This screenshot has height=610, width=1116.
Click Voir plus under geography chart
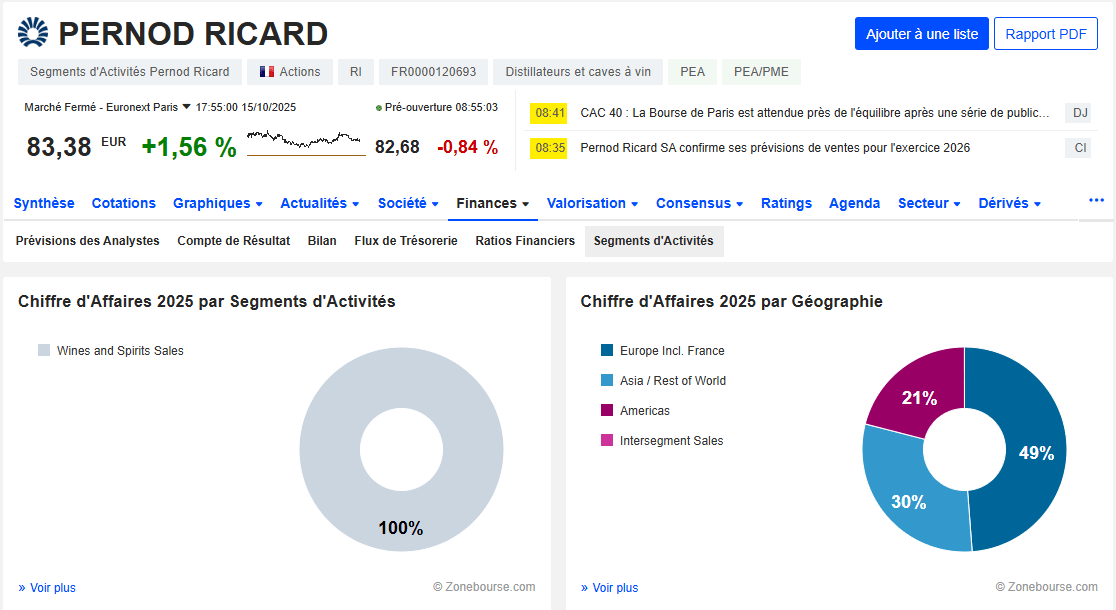coord(609,587)
